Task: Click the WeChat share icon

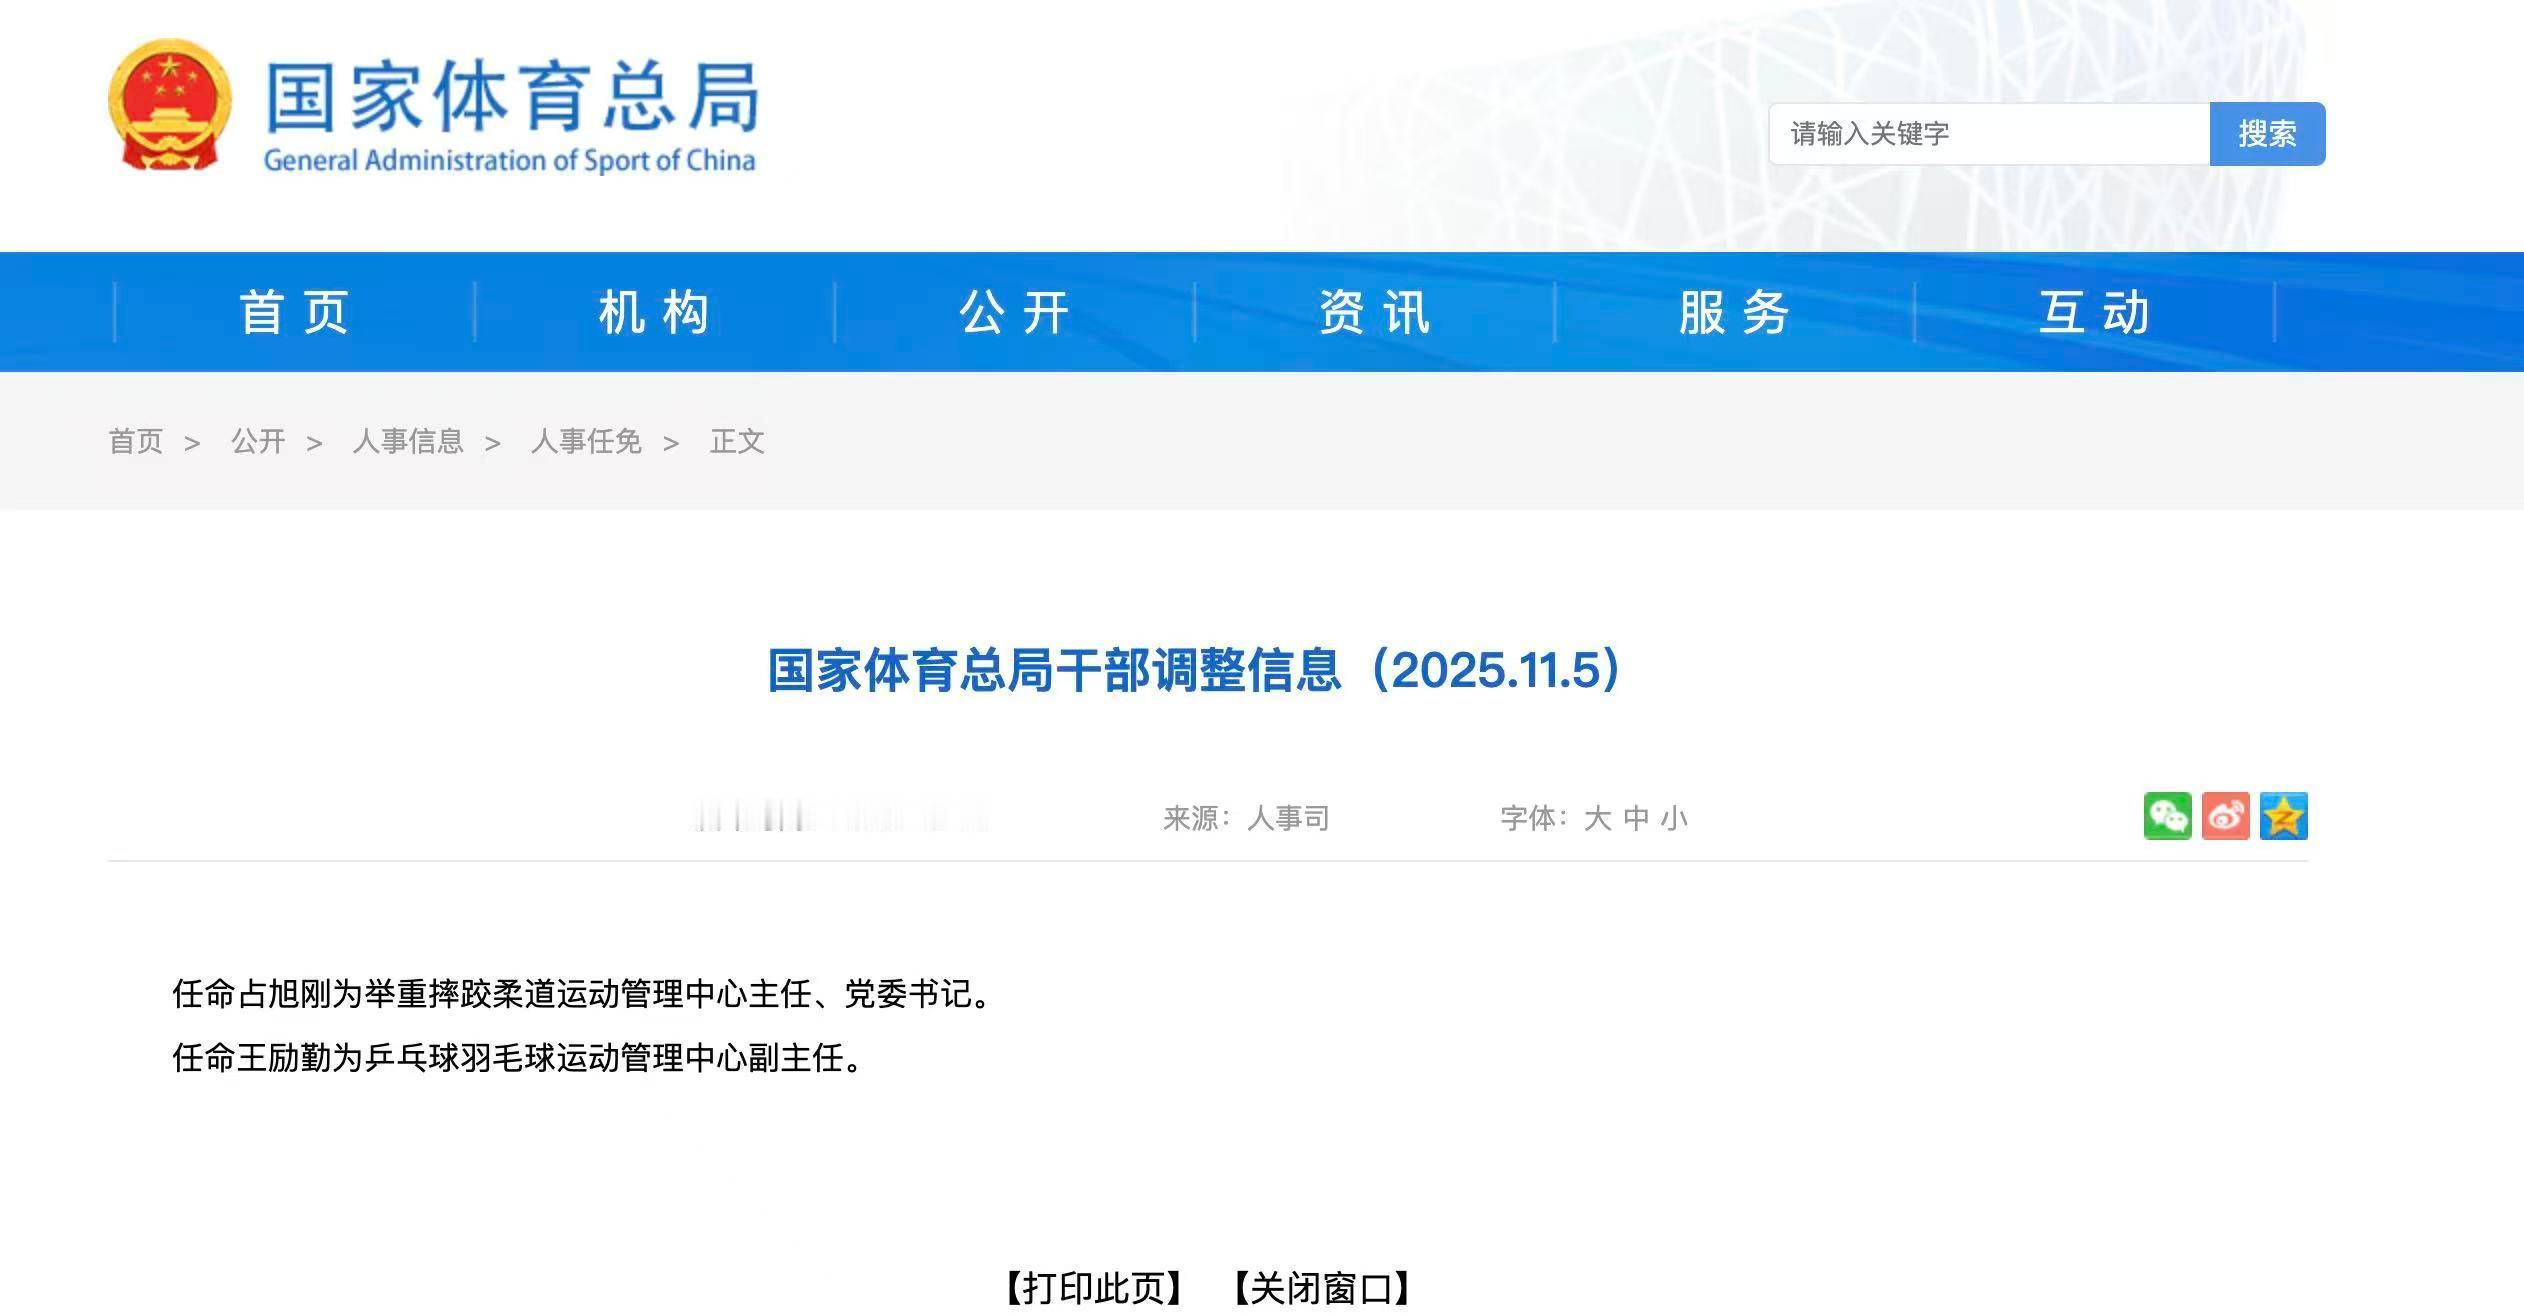Action: pyautogui.click(x=2167, y=816)
